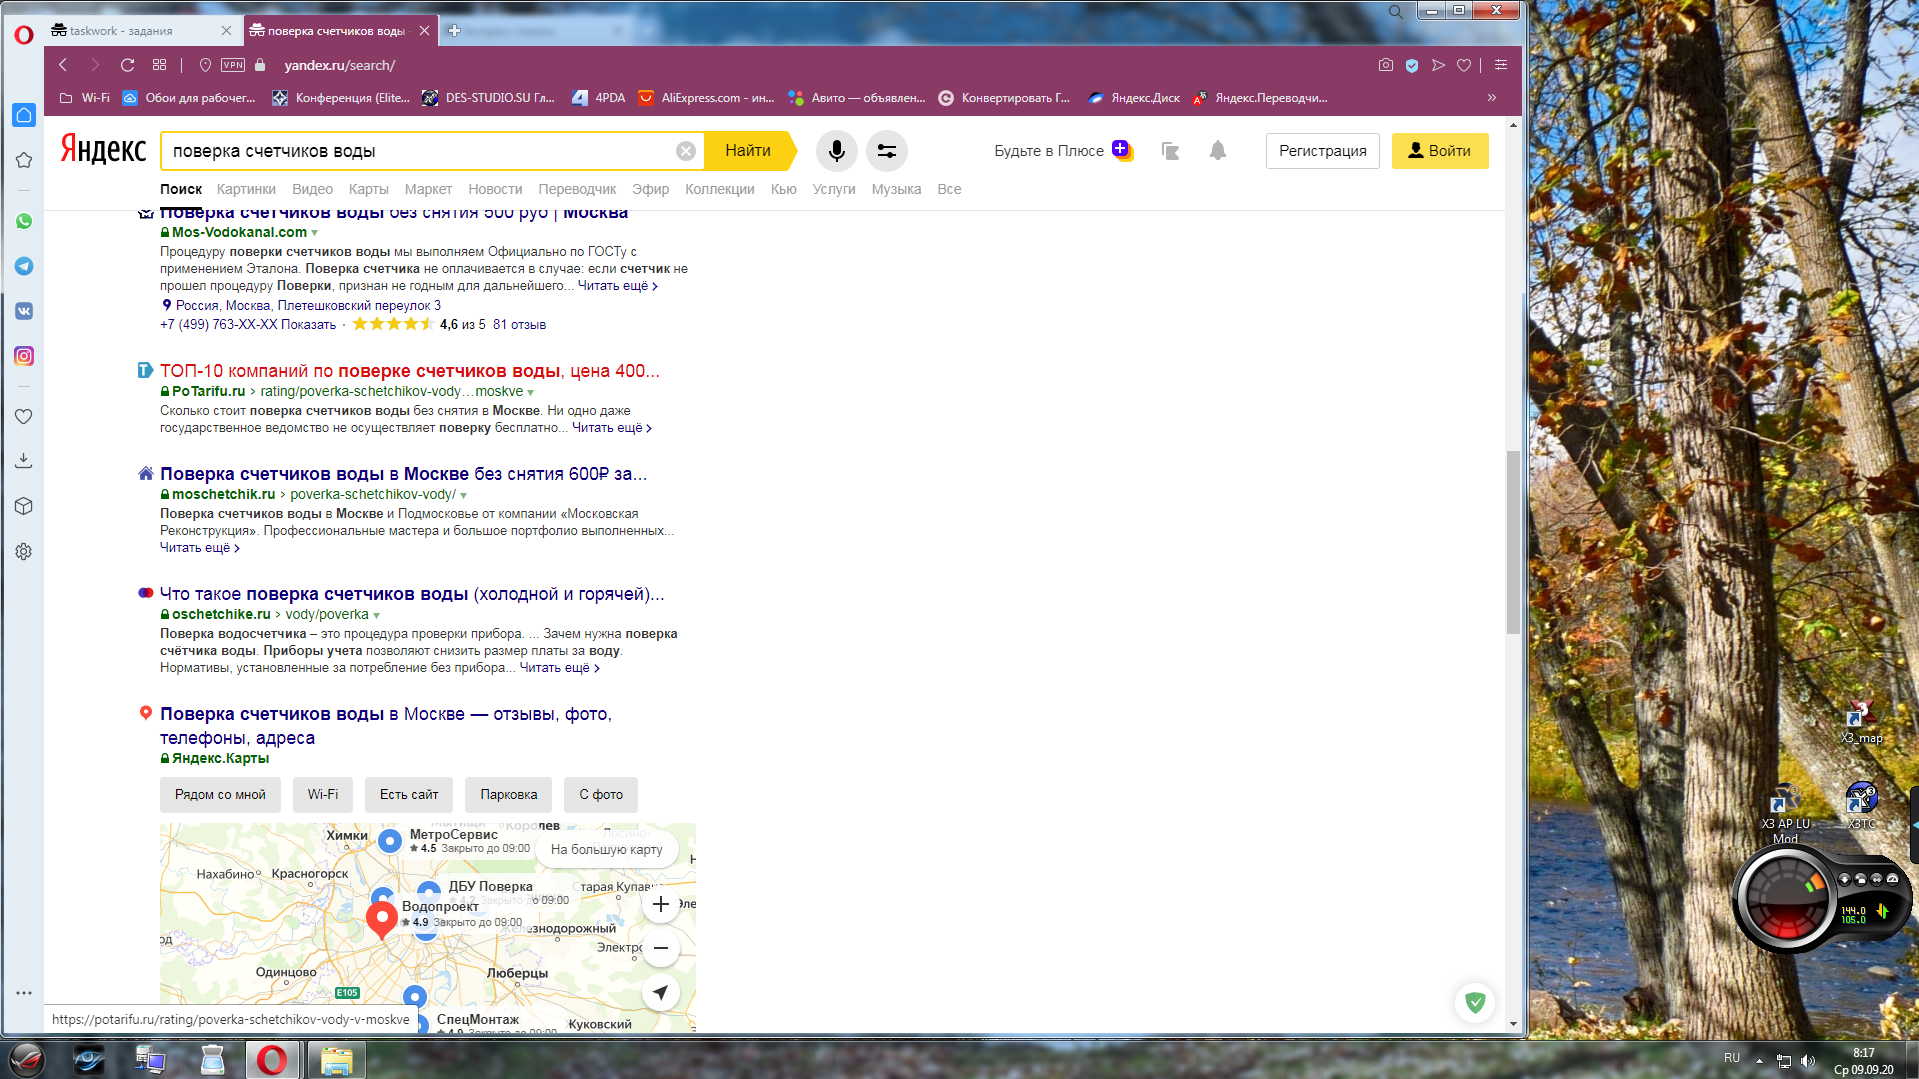
Task: Open Extensions cube icon in sidebar
Action: coord(24,506)
